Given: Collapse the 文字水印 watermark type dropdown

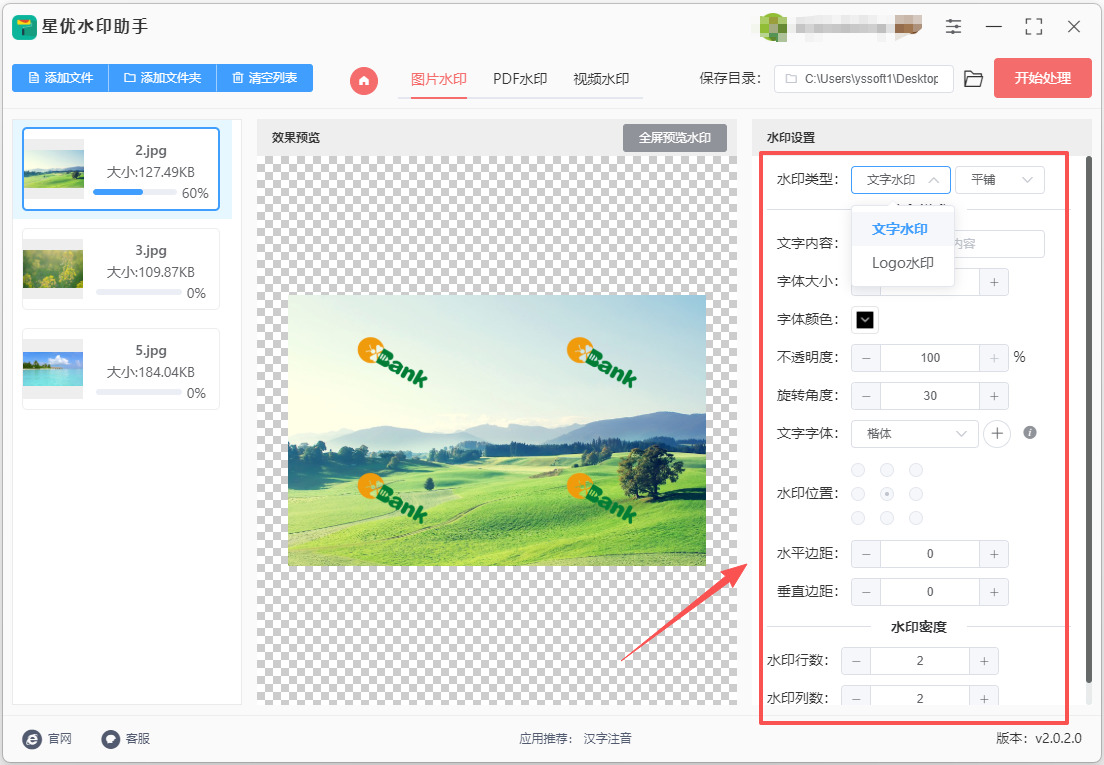Looking at the screenshot, I should tap(901, 180).
